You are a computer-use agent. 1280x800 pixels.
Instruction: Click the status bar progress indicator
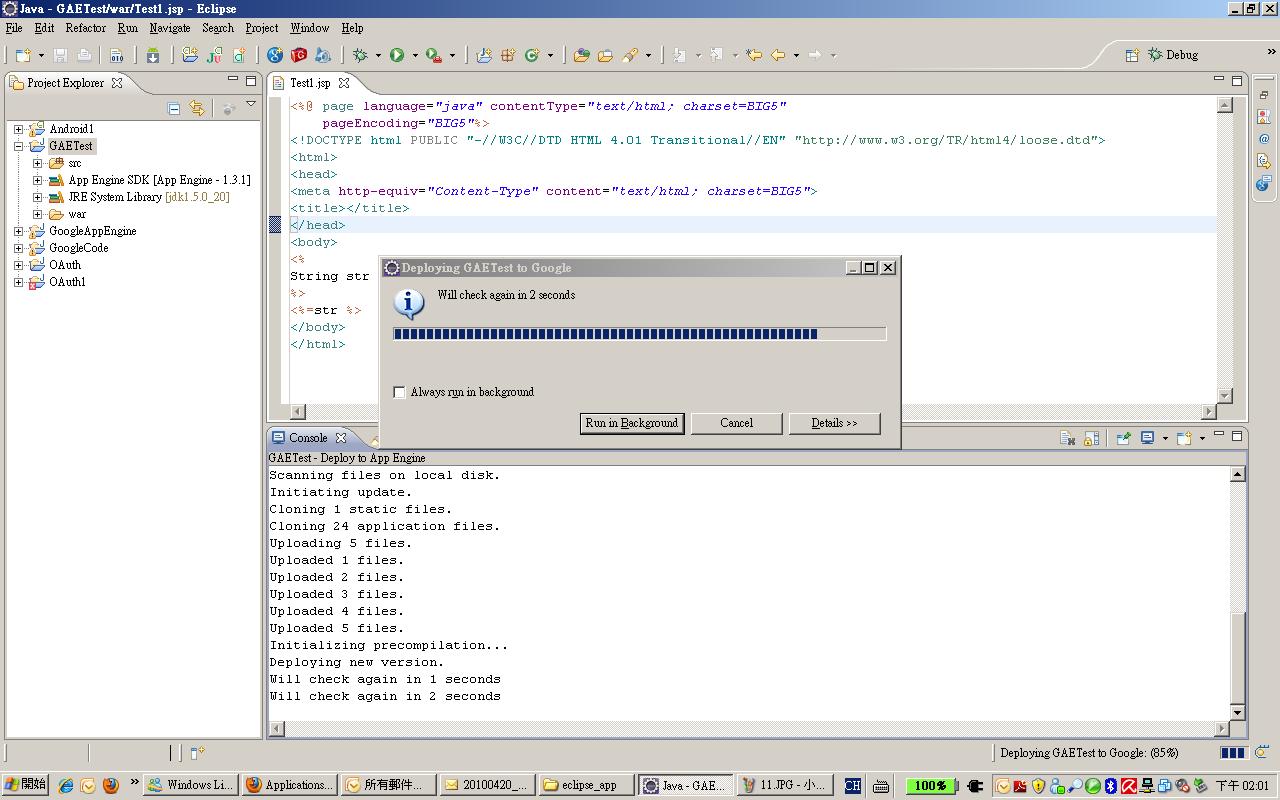tap(1233, 753)
